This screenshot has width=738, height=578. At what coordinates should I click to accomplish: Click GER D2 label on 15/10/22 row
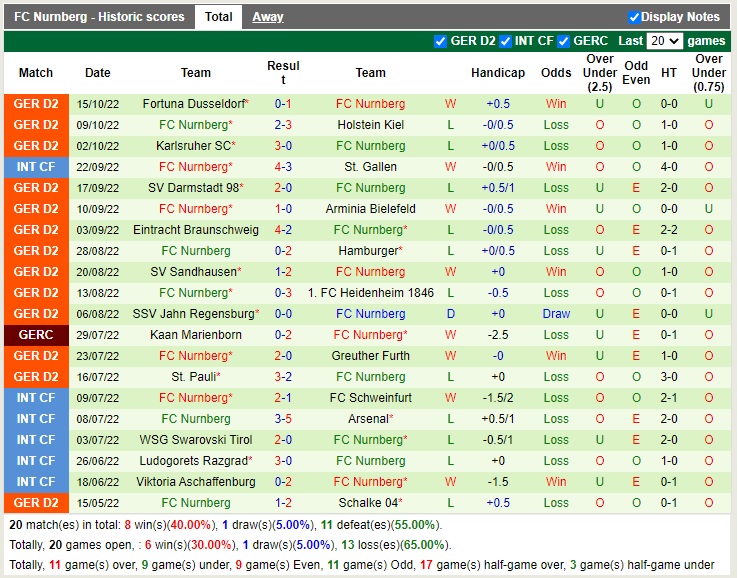coord(36,104)
